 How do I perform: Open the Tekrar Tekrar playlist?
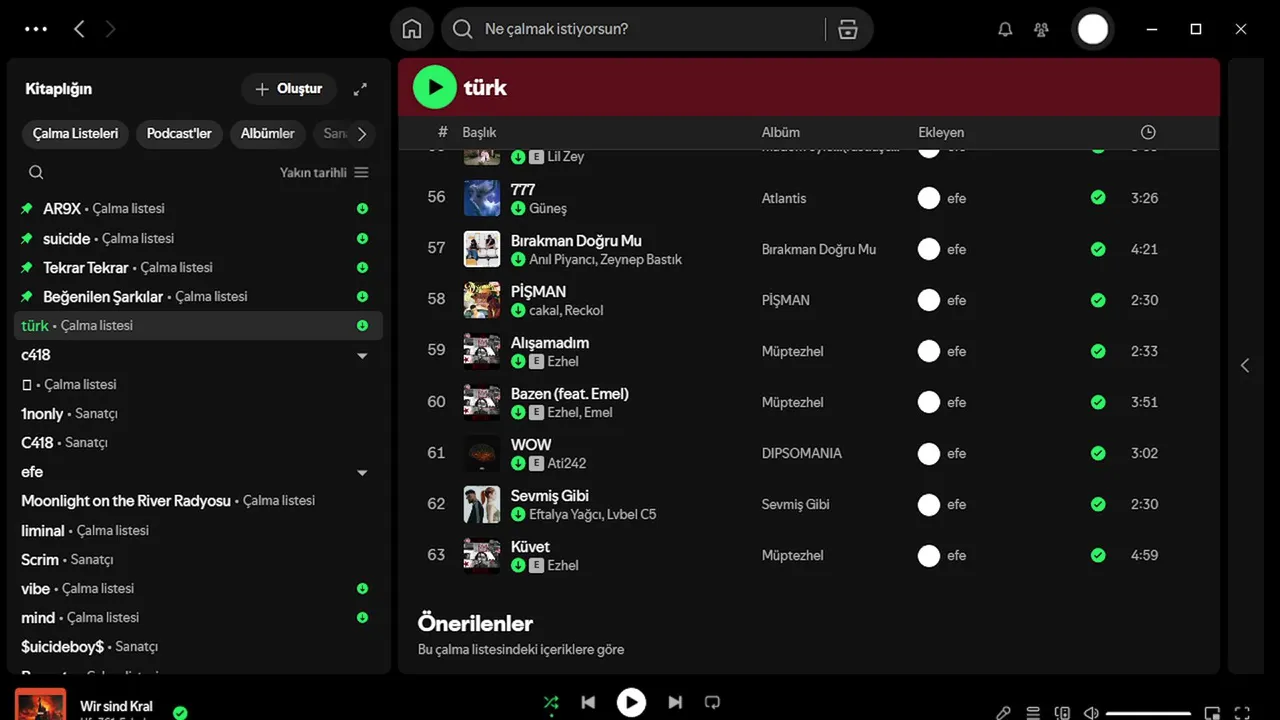(x=198, y=267)
